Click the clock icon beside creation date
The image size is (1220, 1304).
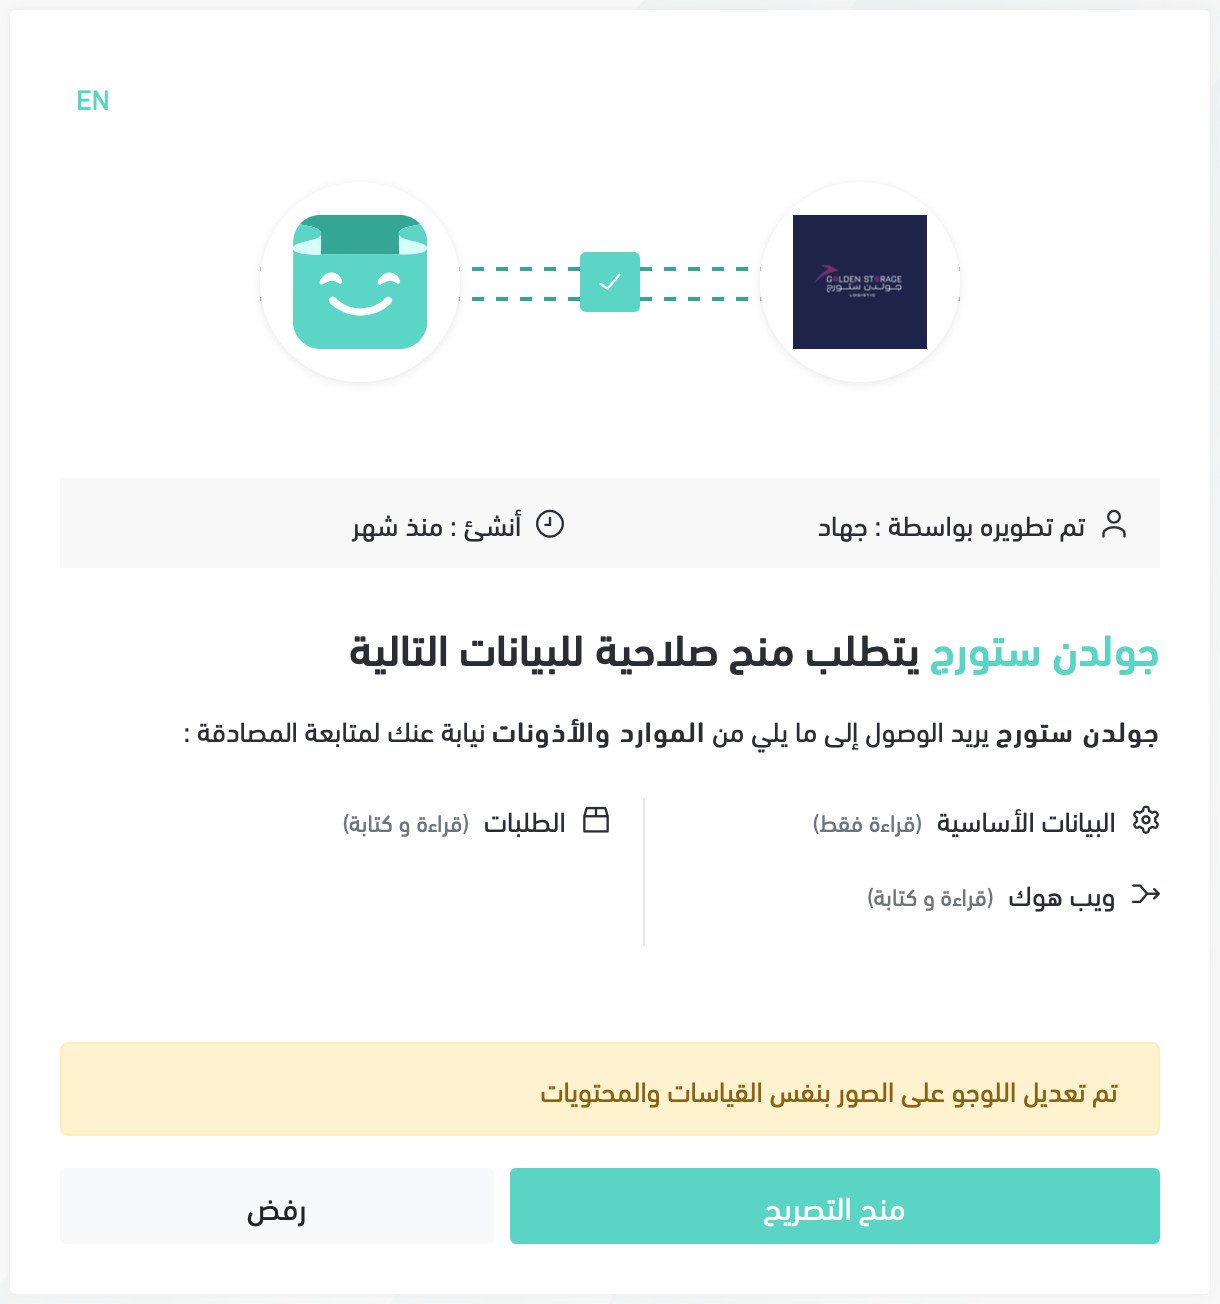[x=550, y=524]
